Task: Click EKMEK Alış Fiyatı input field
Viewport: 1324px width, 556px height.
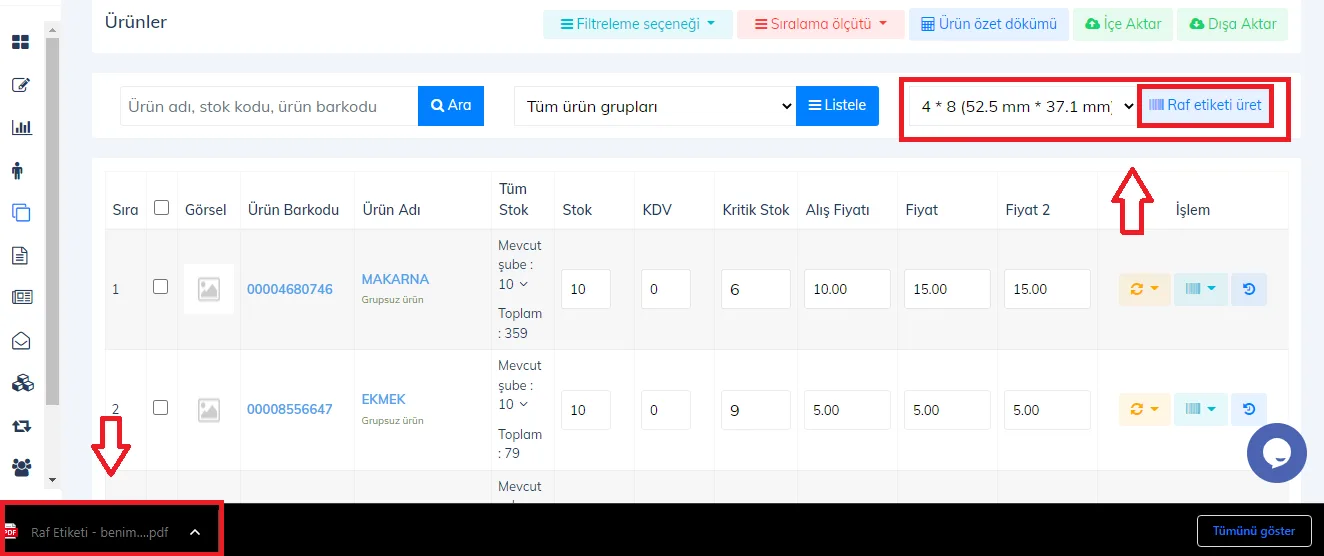Action: (847, 410)
